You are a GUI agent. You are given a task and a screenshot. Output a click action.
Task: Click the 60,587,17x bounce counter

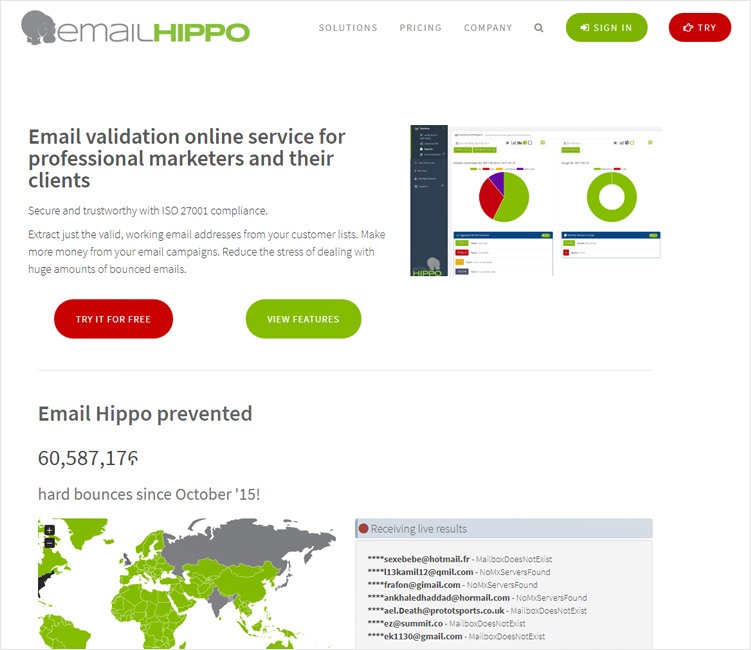[x=88, y=458]
